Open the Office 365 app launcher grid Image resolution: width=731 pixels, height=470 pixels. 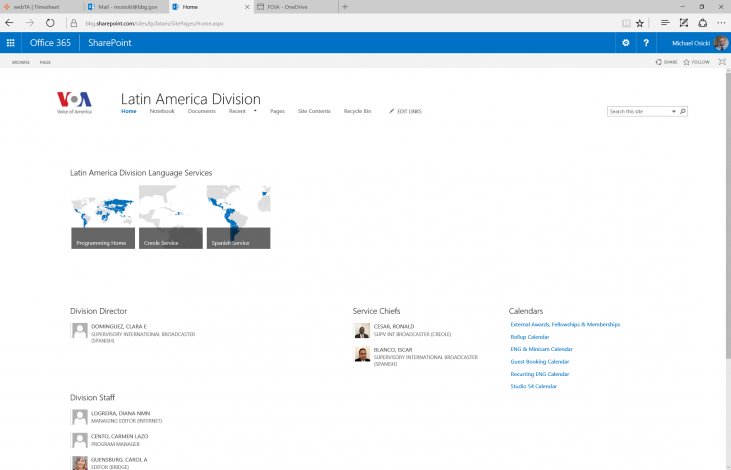click(10, 43)
